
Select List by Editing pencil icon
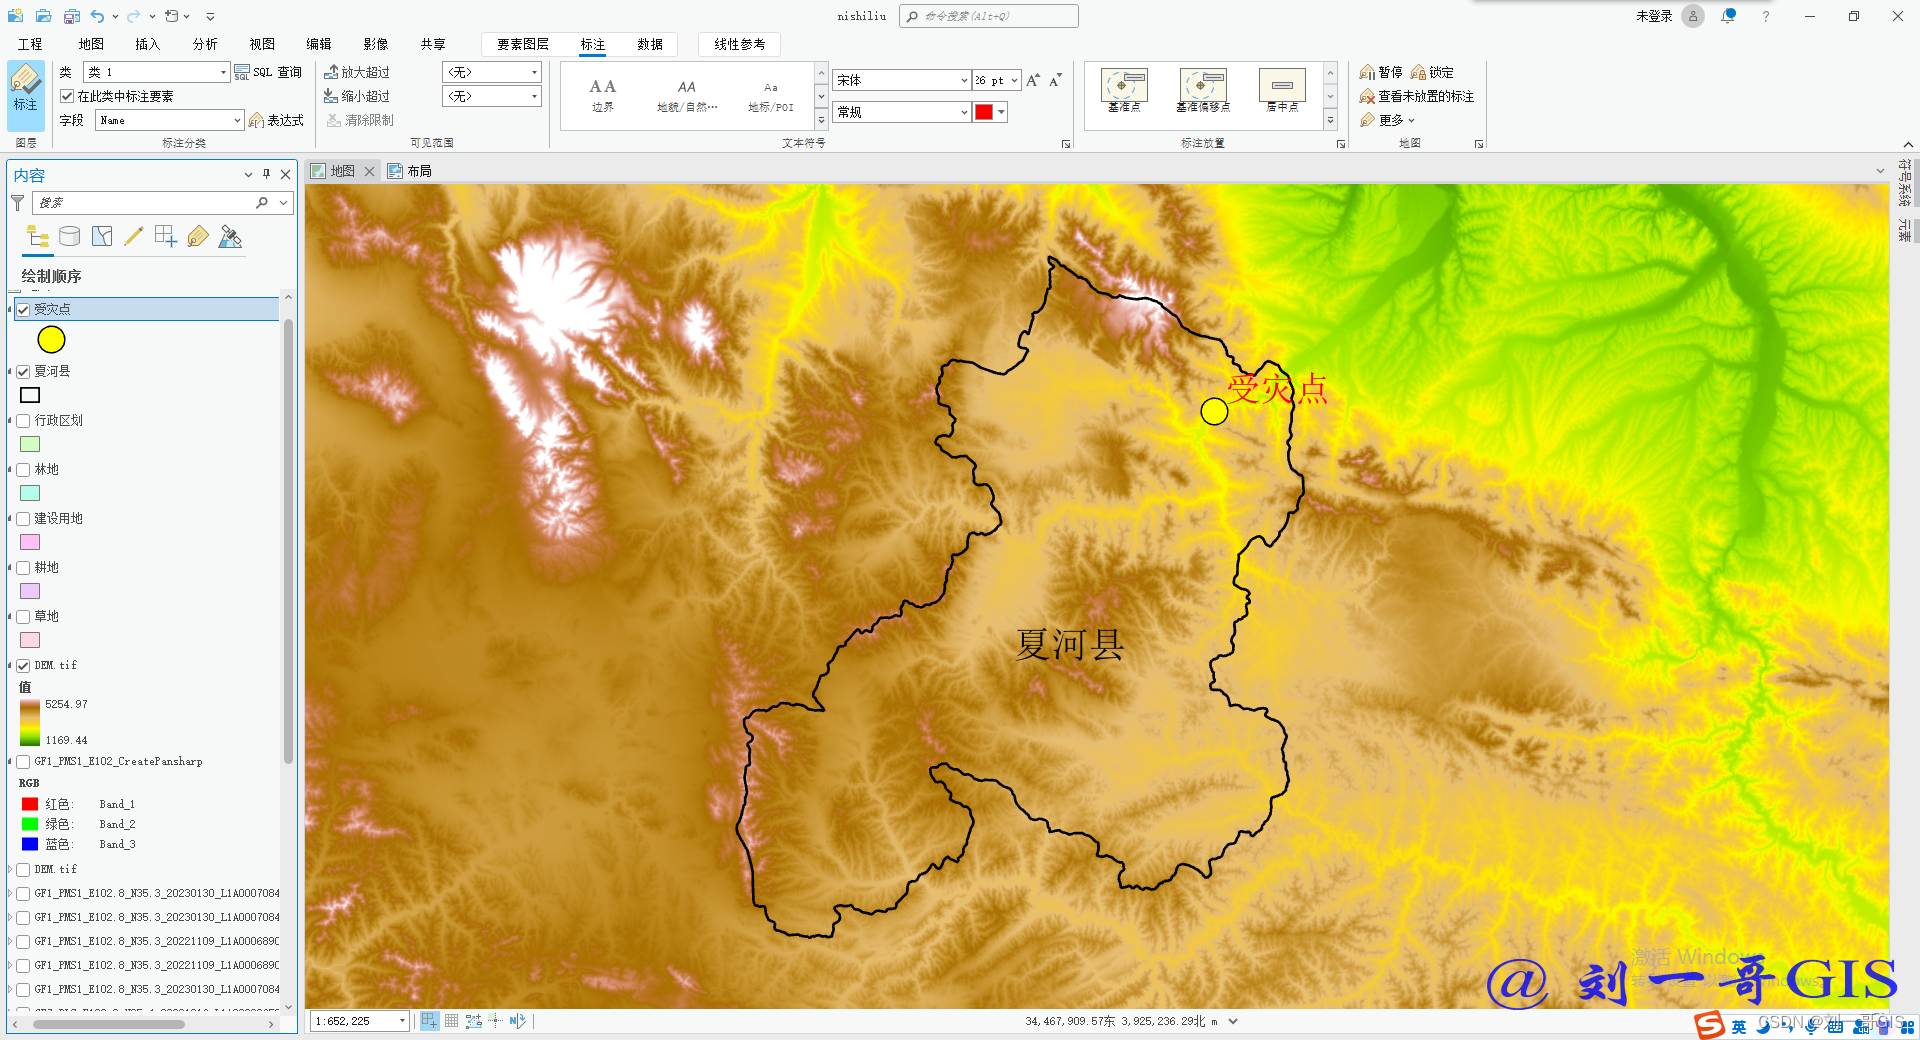[134, 237]
